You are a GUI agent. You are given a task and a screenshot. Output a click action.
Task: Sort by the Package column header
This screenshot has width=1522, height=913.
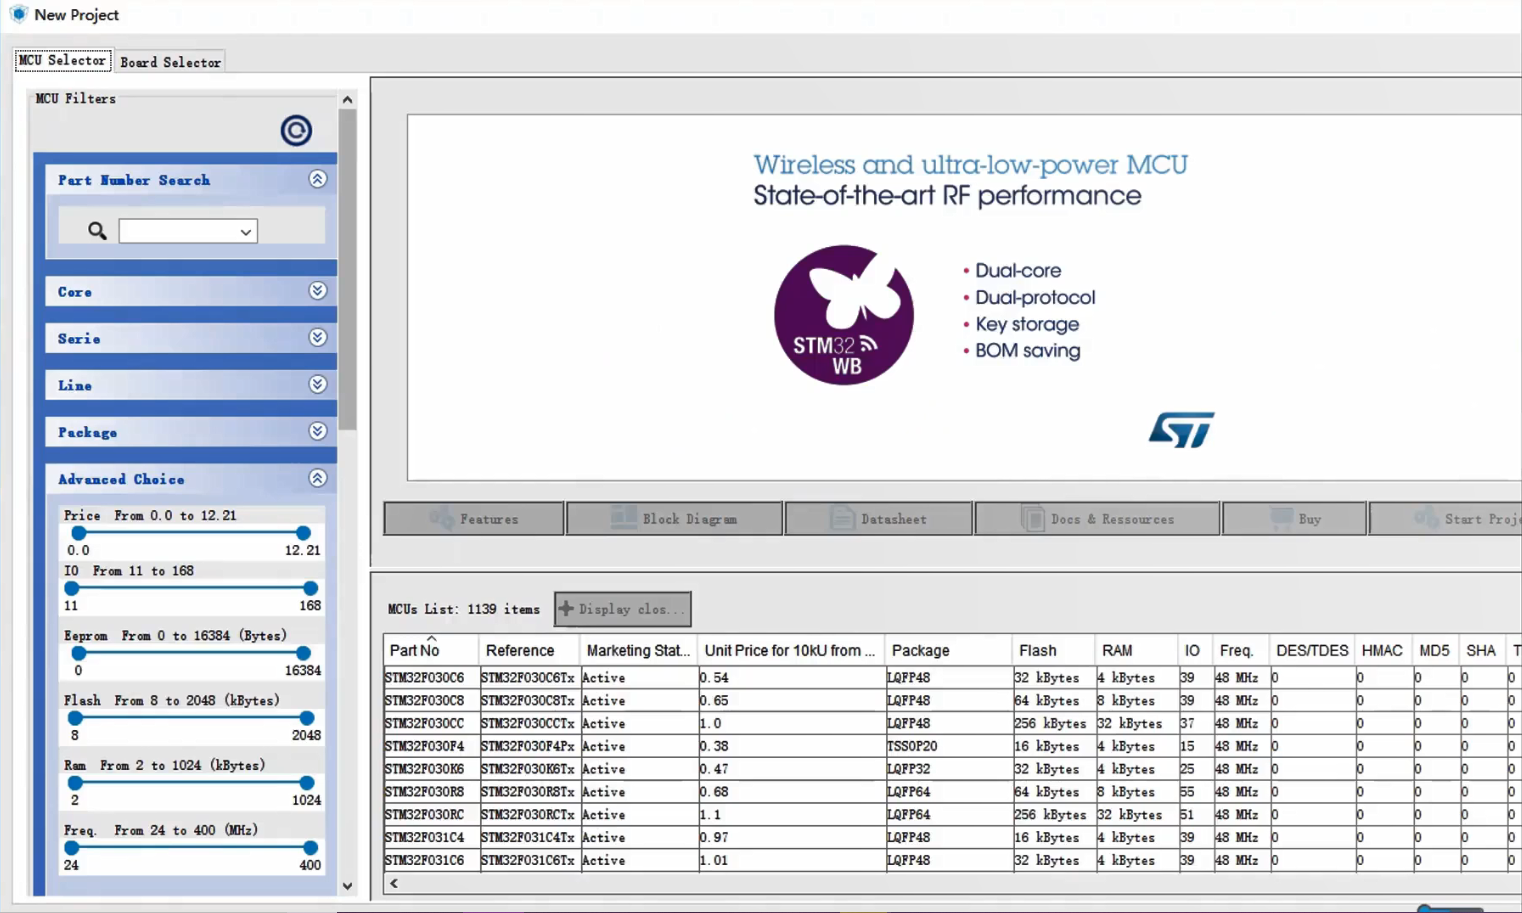(x=948, y=650)
